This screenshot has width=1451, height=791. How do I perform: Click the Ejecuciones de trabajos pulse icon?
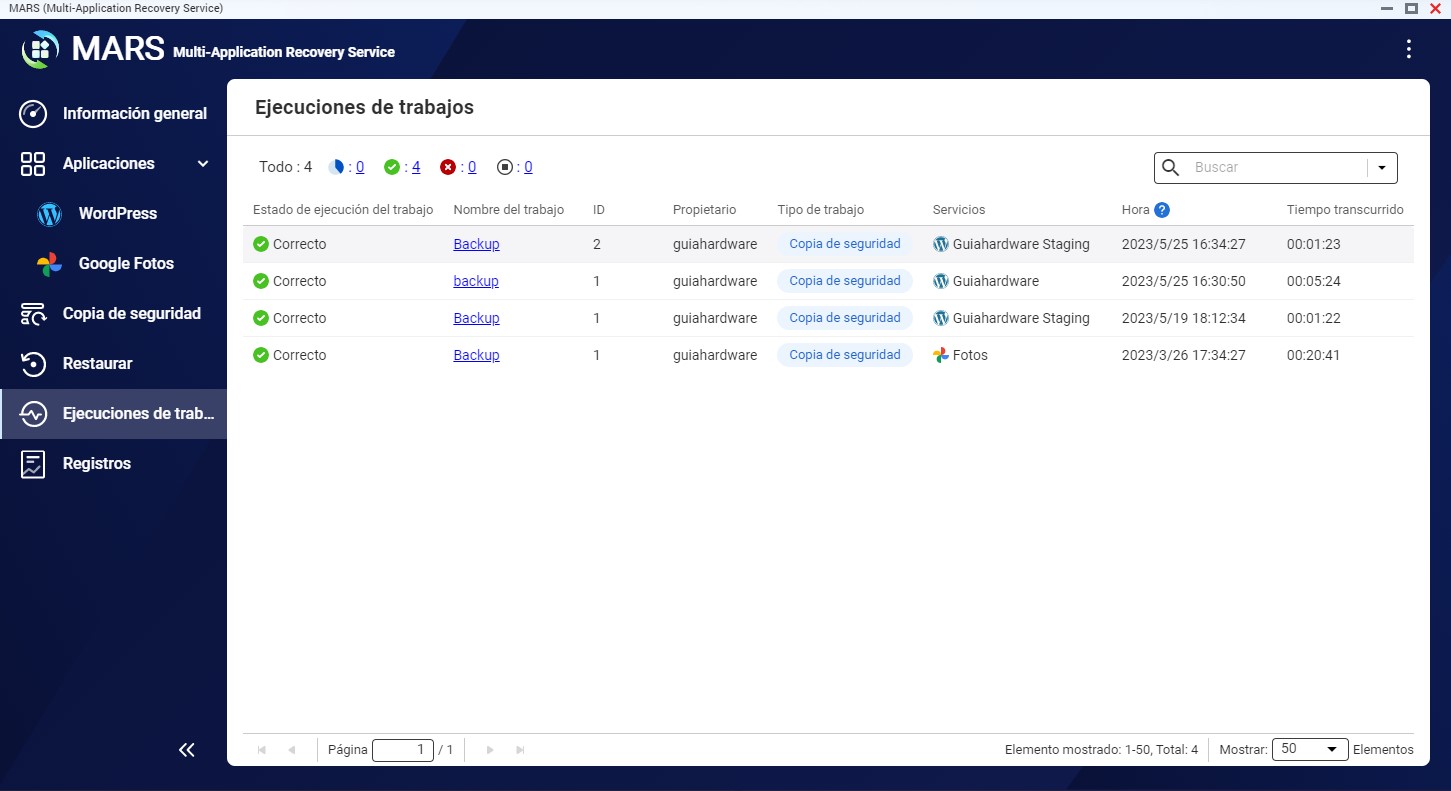(x=33, y=414)
